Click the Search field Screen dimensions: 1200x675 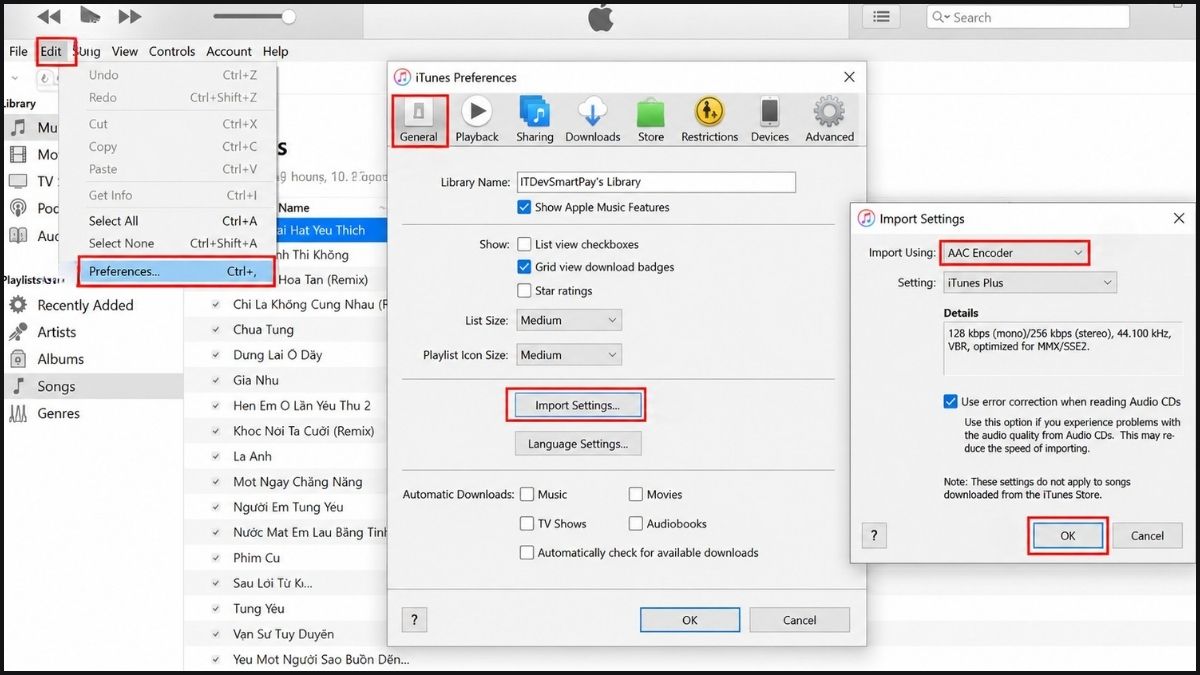click(1028, 17)
